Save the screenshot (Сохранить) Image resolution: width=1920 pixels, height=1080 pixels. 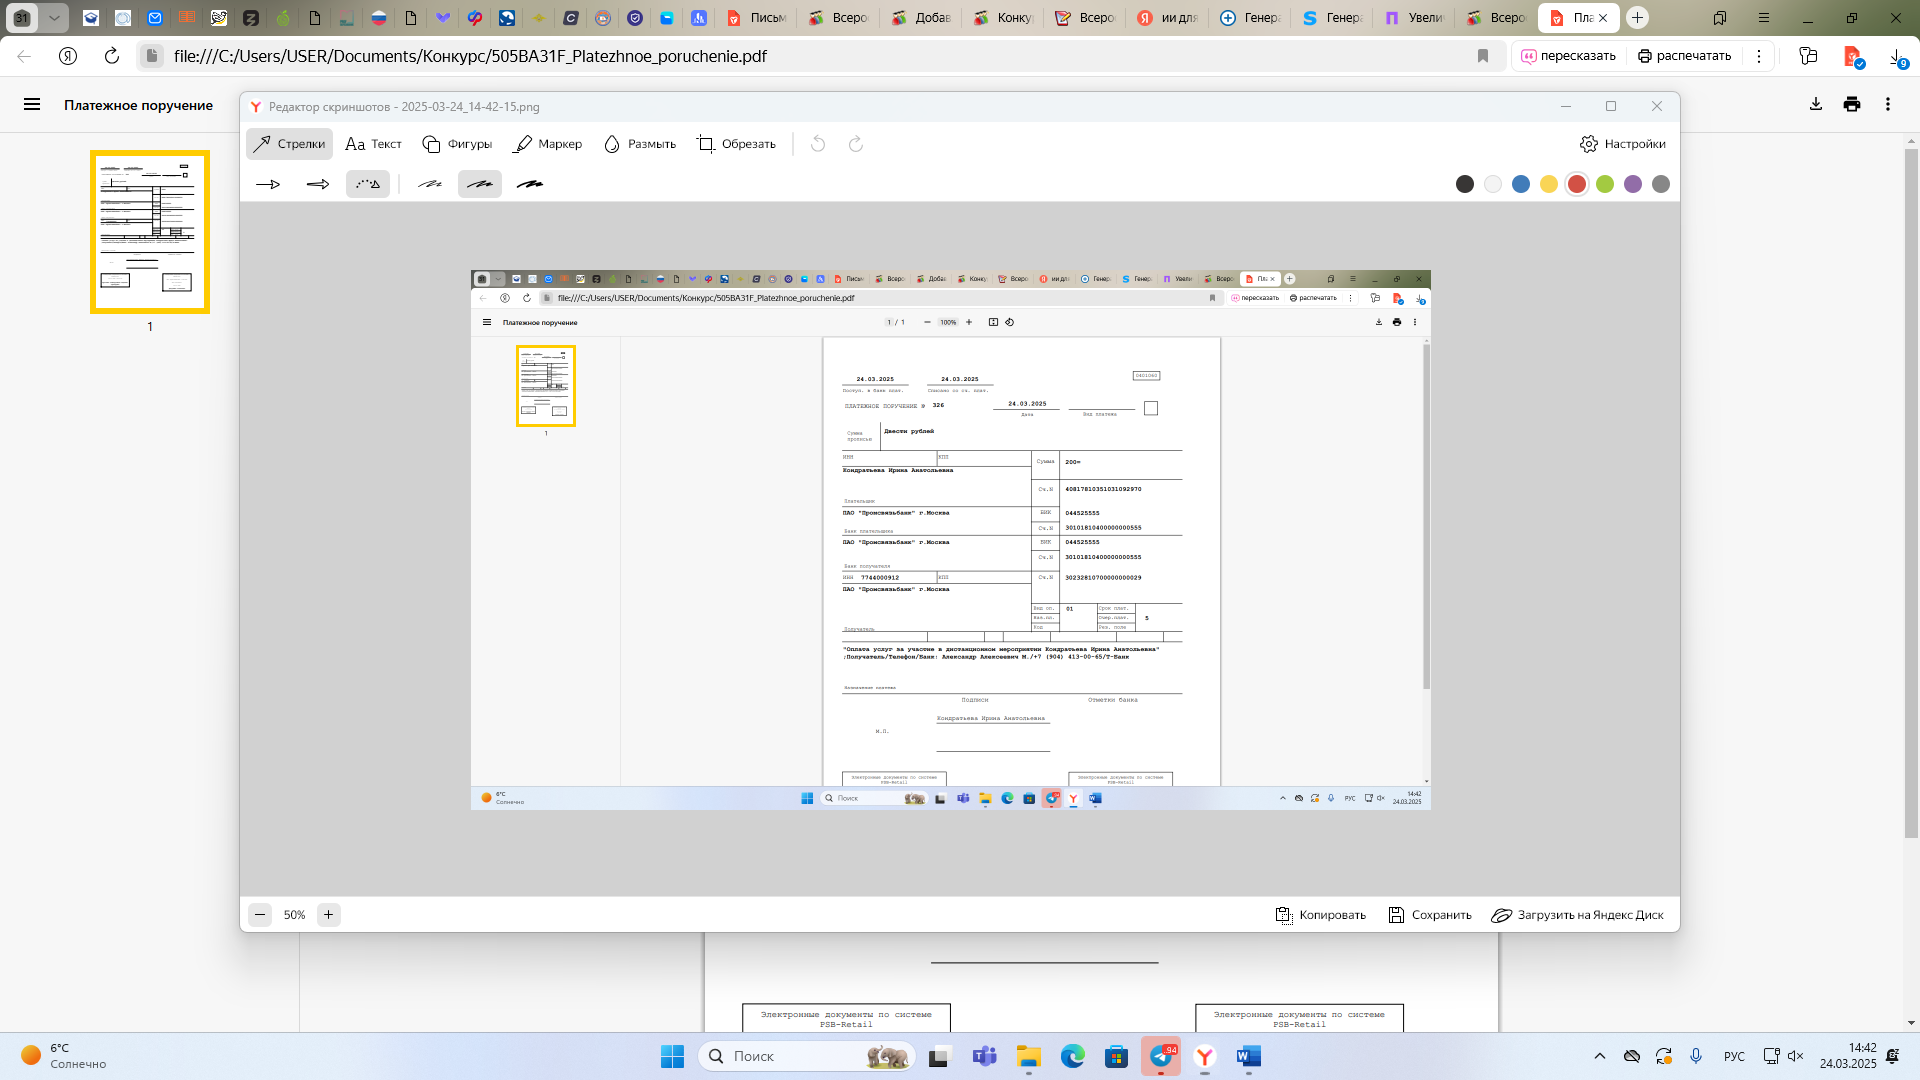[1430, 915]
